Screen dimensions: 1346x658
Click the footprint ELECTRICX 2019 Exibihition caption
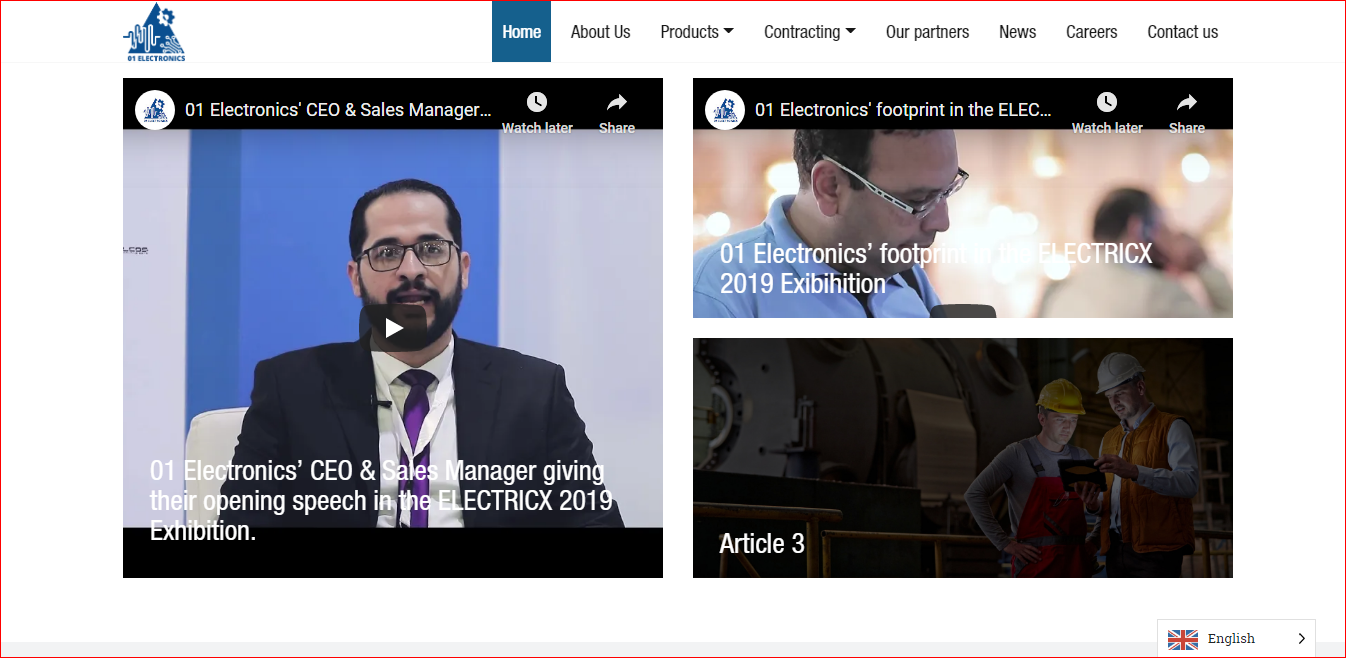click(x=936, y=268)
